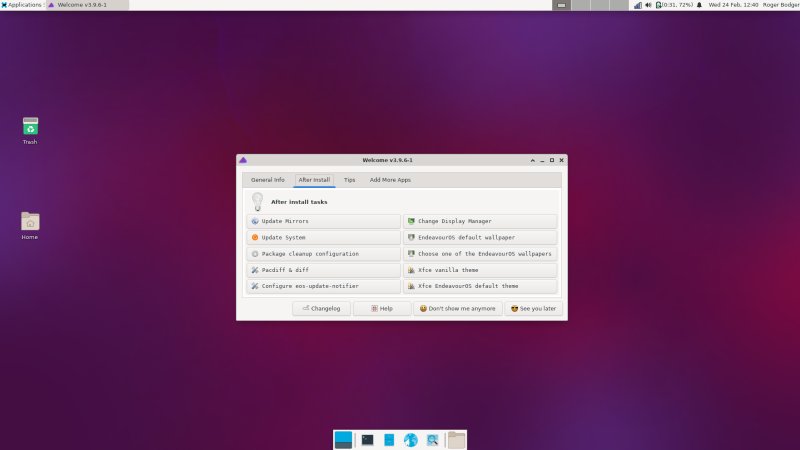The image size is (800, 450).
Task: Click the clock showing Wed 24 Feb
Action: coord(733,5)
